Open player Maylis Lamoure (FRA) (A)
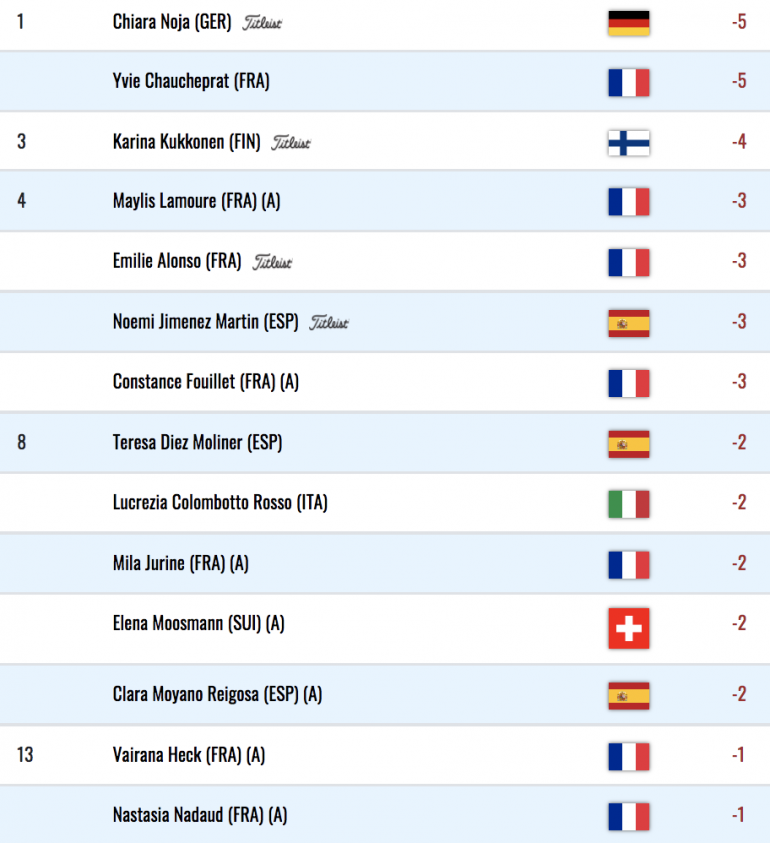Screen dimensions: 770x843 [197, 201]
